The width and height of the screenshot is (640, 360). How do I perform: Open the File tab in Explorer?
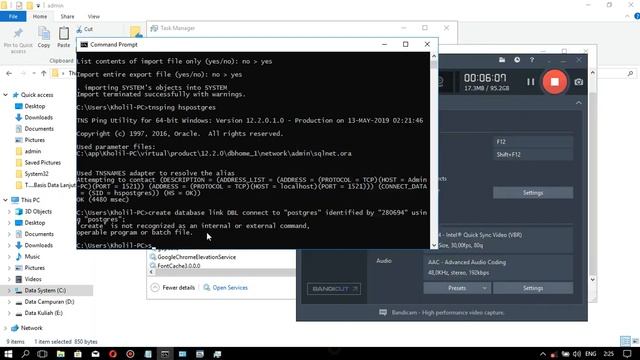click(x=13, y=16)
